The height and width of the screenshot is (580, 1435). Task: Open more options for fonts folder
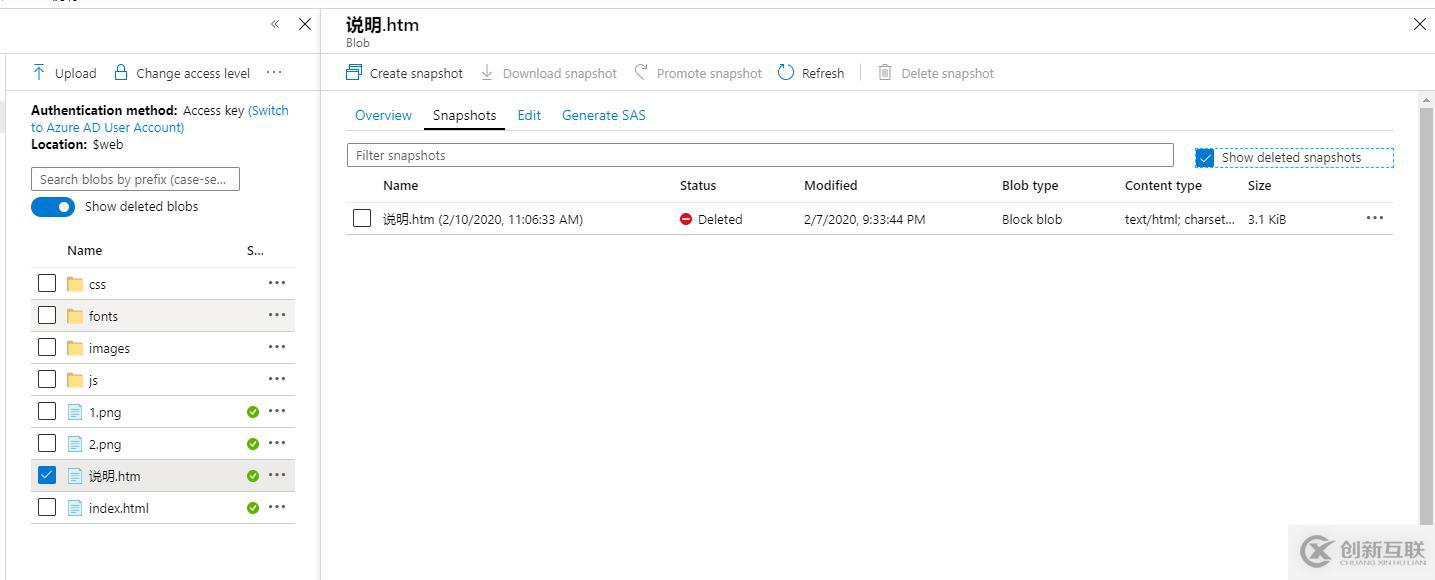[x=277, y=315]
